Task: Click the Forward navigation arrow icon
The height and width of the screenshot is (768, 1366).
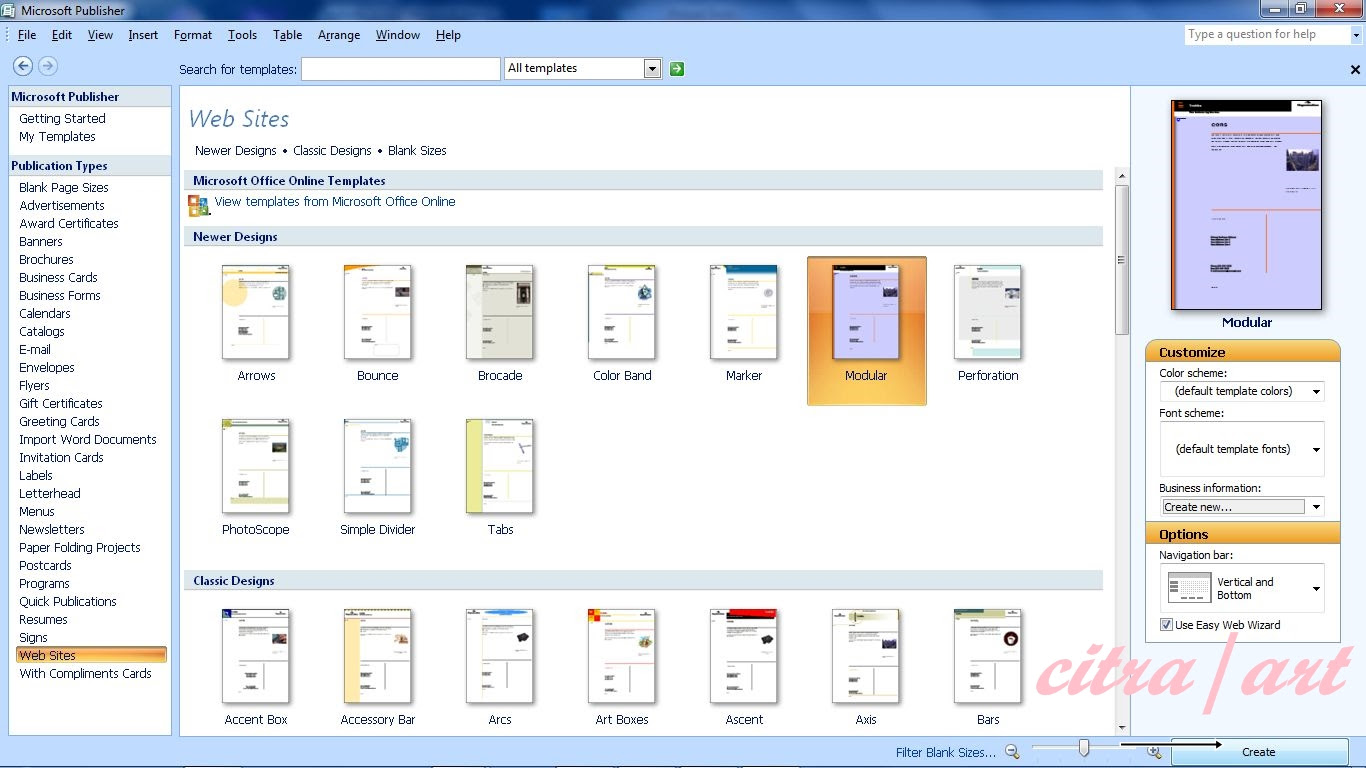Action: (47, 66)
